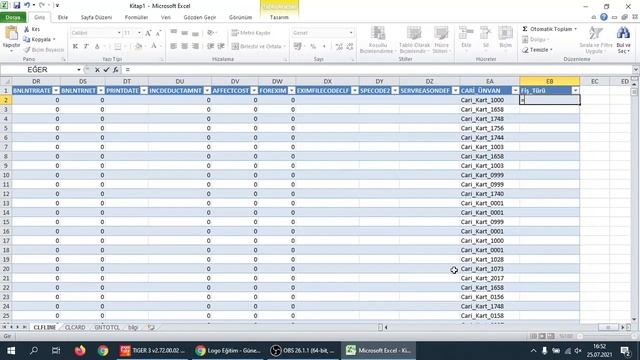Switch to the Tasarım tab
This screenshot has width=640, height=360.
pos(279,18)
